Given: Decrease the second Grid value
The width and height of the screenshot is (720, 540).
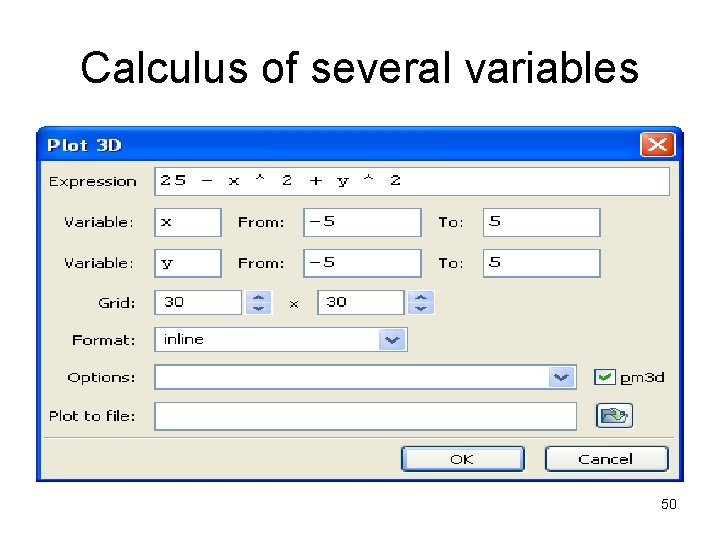Looking at the screenshot, I should [422, 308].
